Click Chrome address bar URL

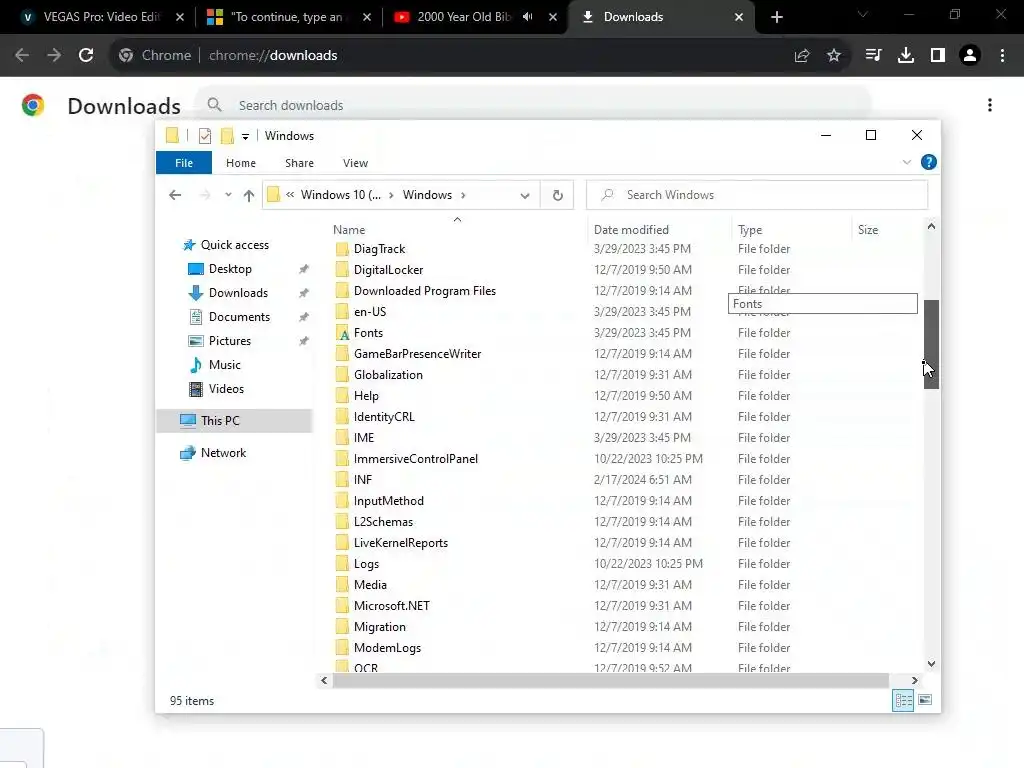click(273, 56)
